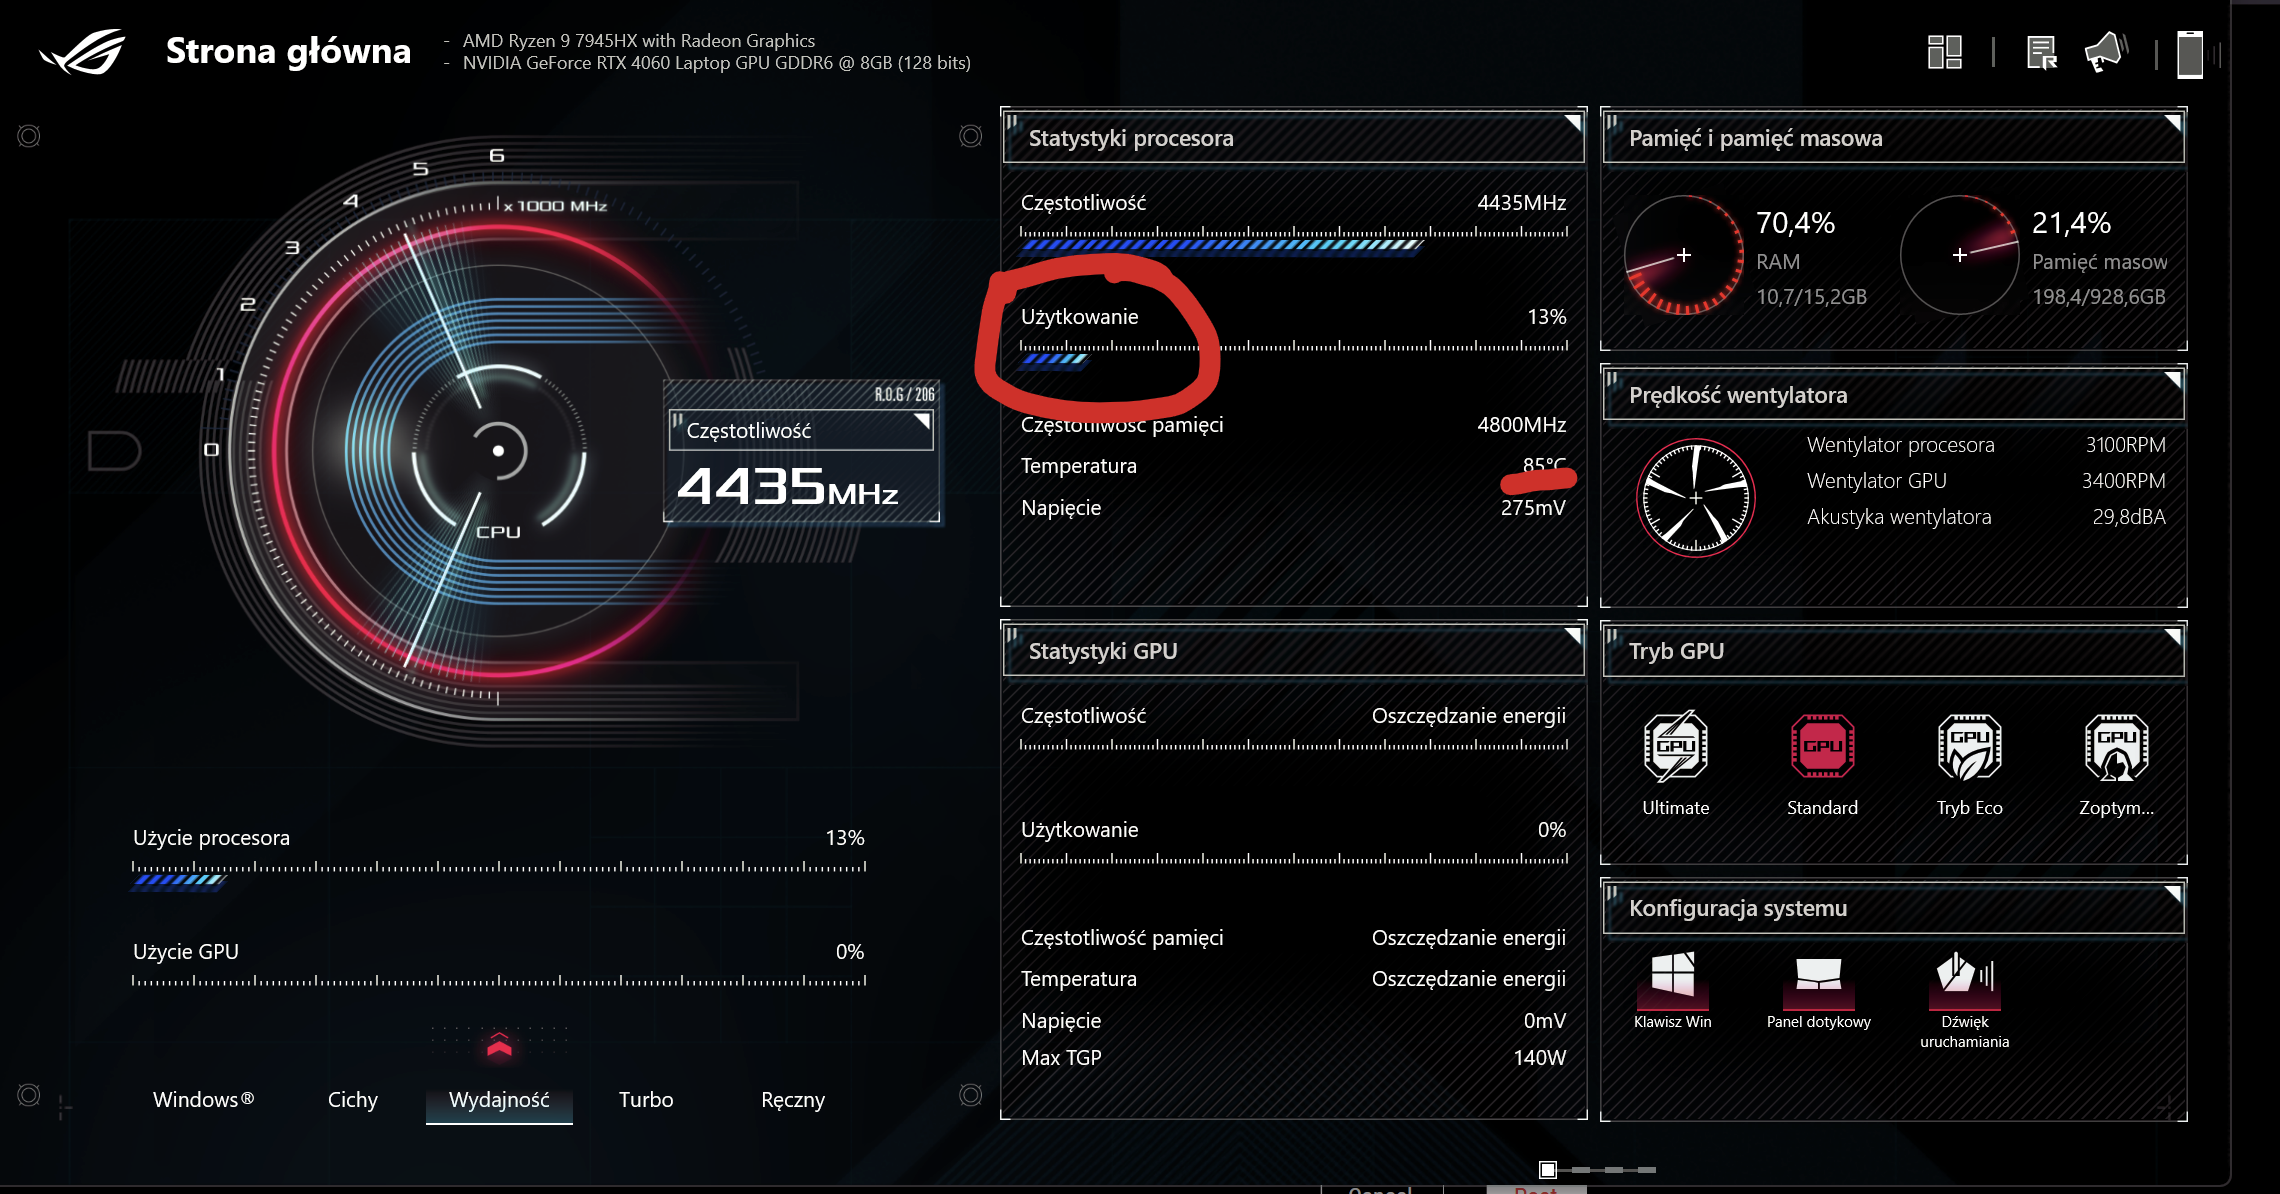Click the fan speed wheel graphic
Image resolution: width=2280 pixels, height=1194 pixels.
[1694, 497]
